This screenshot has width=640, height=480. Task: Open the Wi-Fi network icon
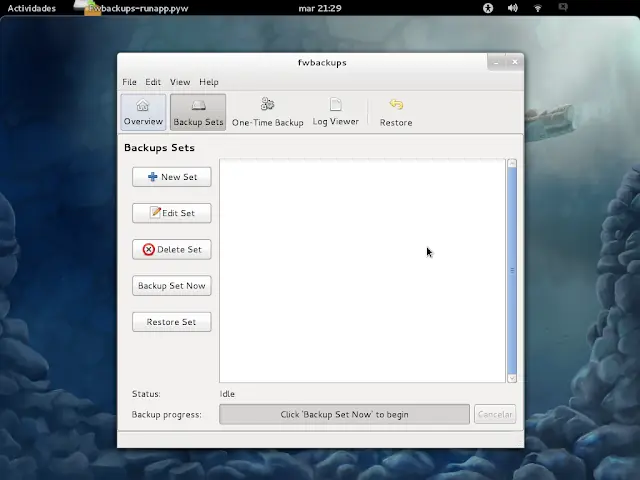[x=538, y=8]
